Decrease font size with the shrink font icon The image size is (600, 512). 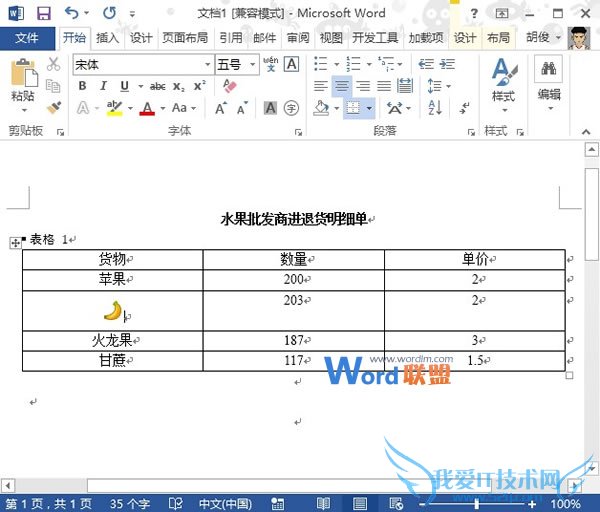tap(242, 108)
